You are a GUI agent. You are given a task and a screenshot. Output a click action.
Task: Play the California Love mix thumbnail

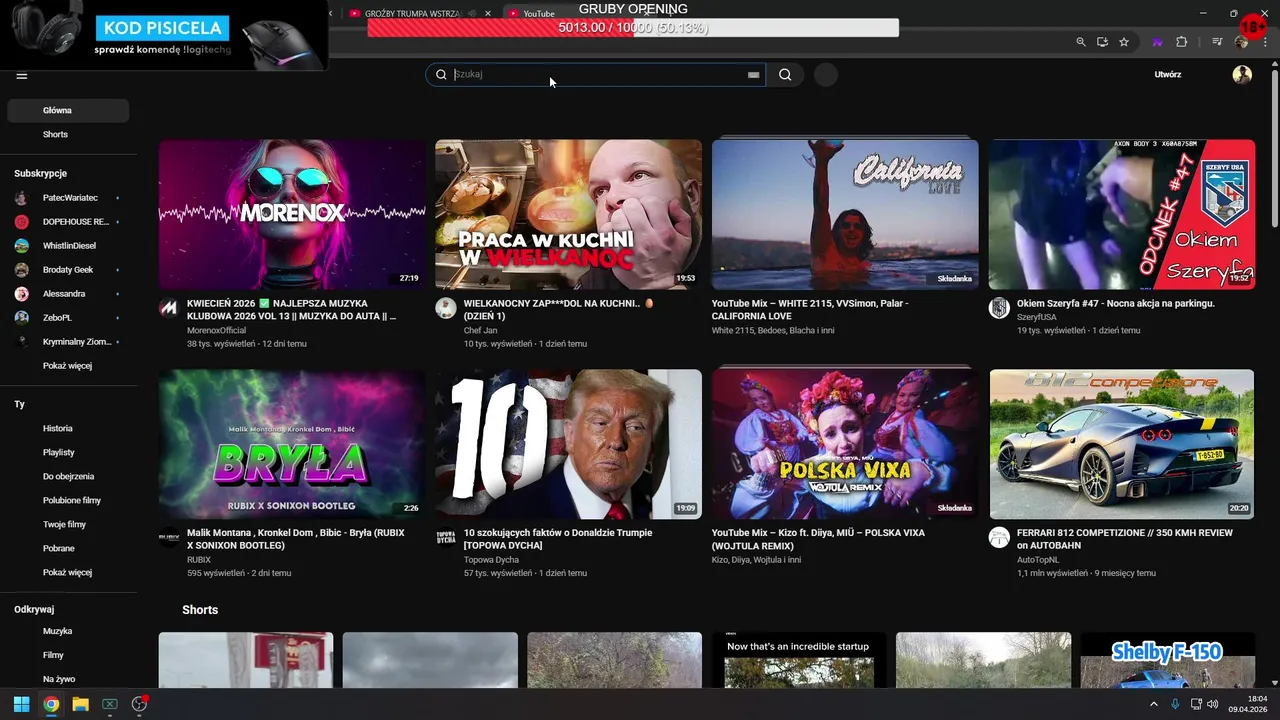coord(845,214)
